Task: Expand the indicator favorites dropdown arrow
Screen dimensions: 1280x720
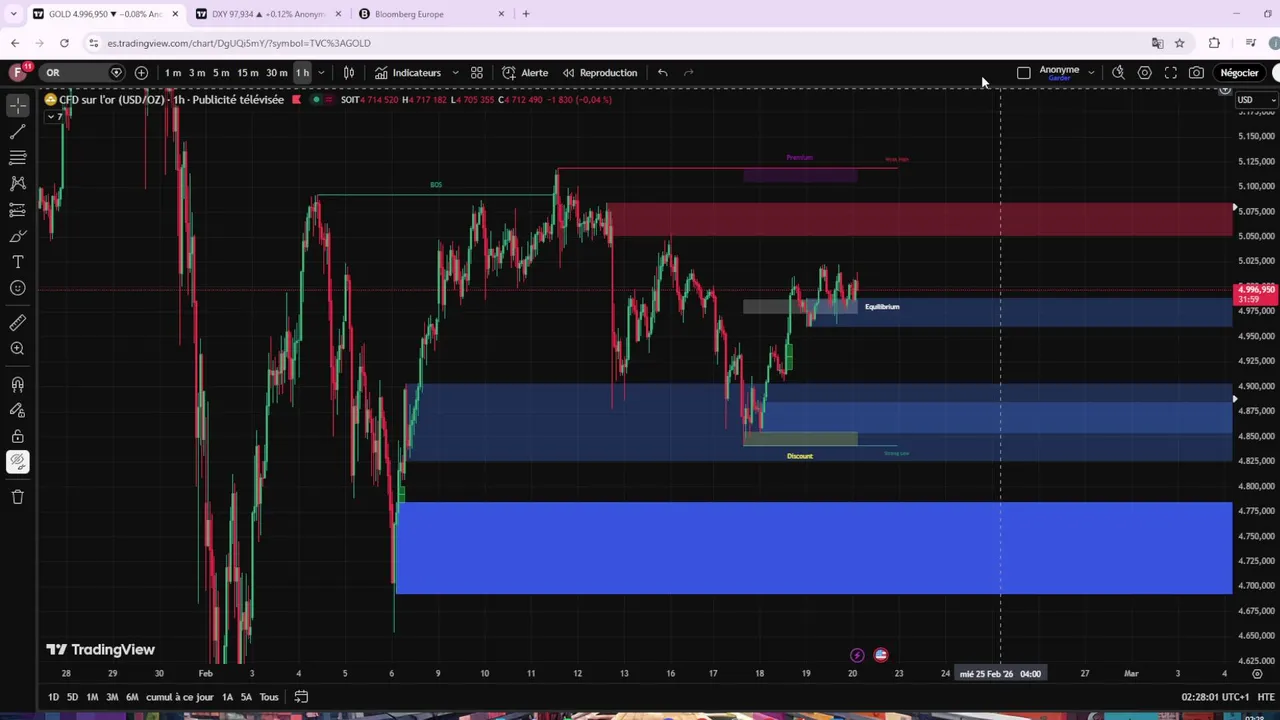Action: pos(455,72)
